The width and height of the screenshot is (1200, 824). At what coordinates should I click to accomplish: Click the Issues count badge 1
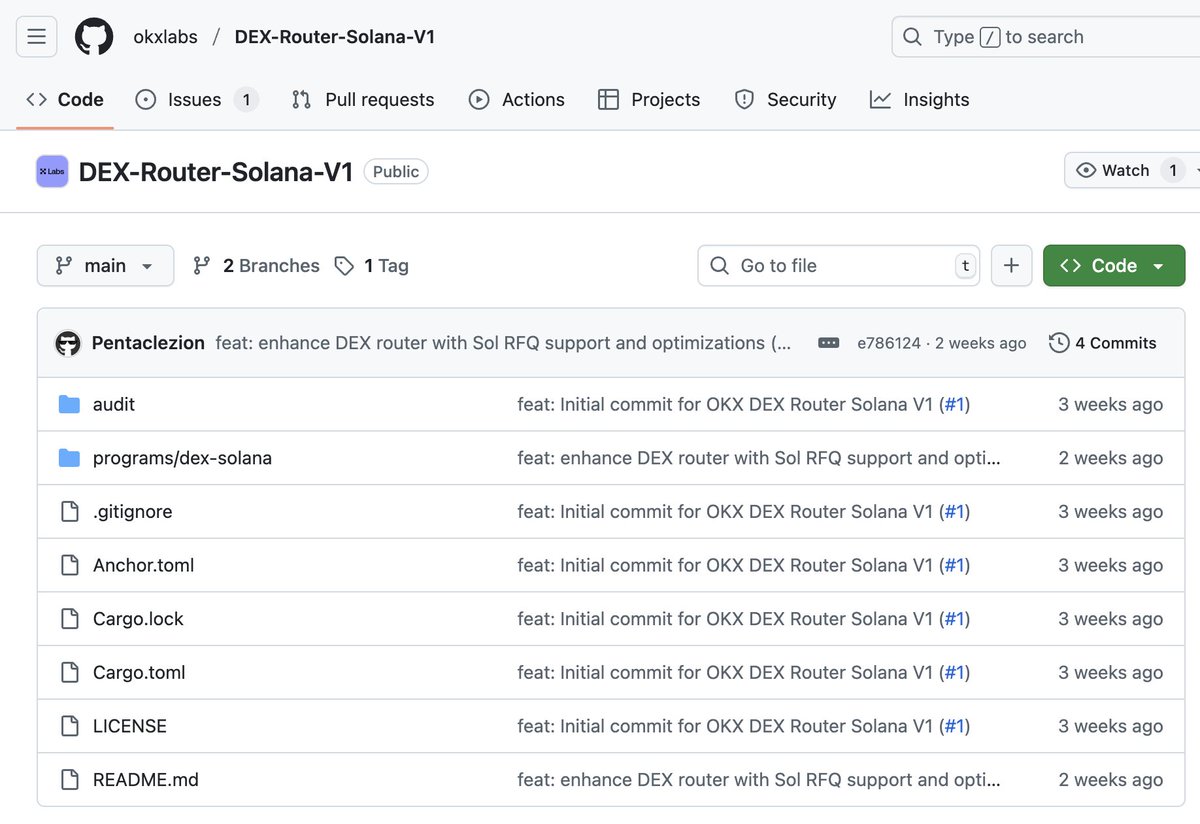(x=246, y=99)
